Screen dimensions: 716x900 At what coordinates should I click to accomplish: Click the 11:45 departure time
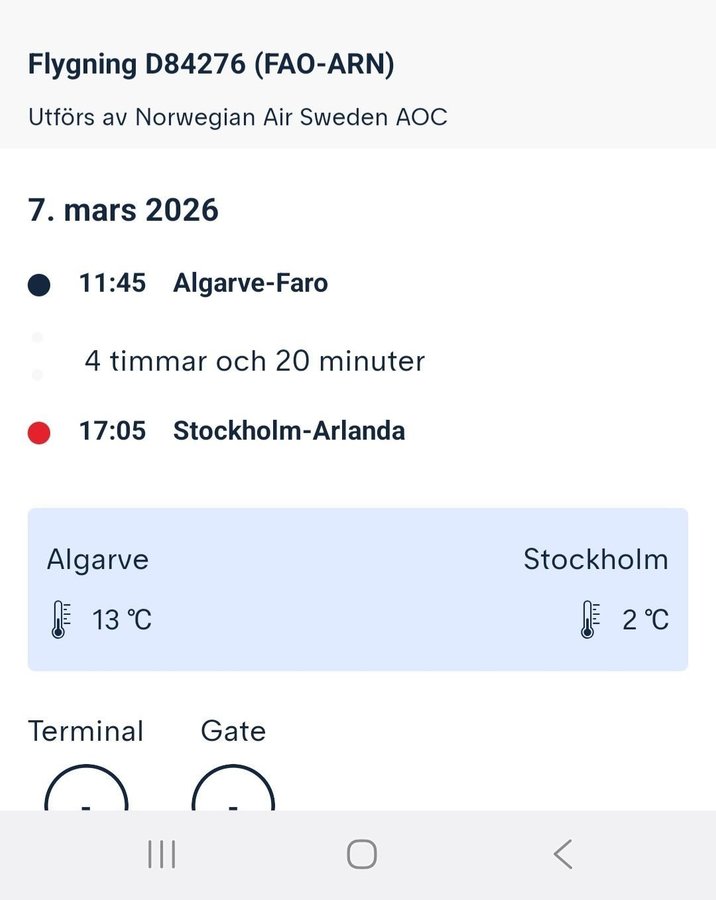click(x=112, y=283)
